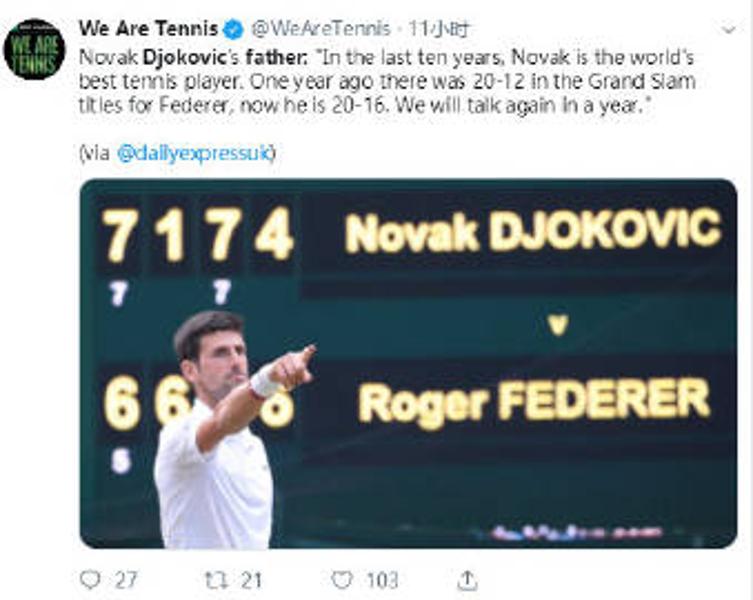This screenshot has width=753, height=600.
Task: Click the like count 103
Action: pos(381,579)
